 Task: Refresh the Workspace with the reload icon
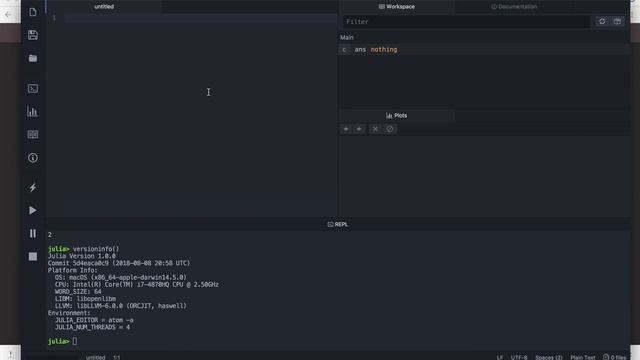point(602,21)
